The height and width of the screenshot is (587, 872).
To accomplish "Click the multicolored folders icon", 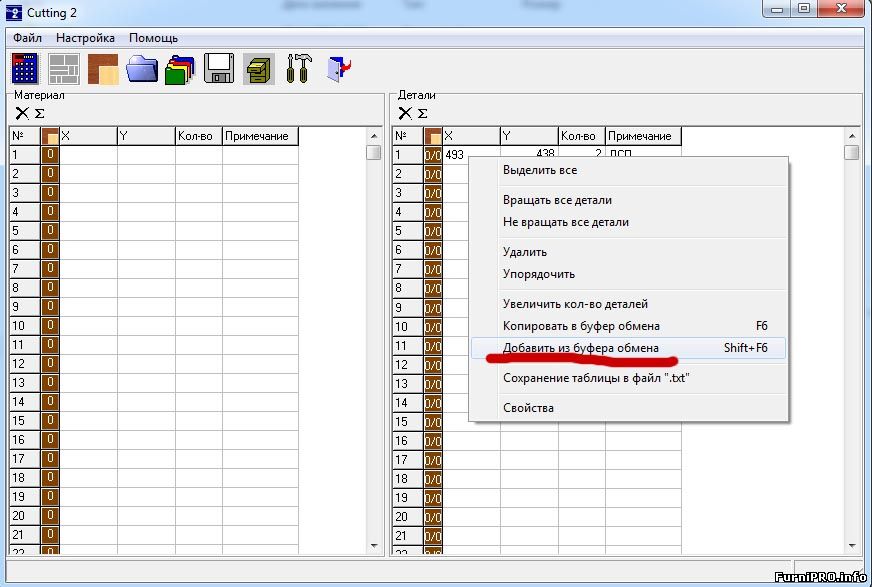I will pyautogui.click(x=180, y=69).
